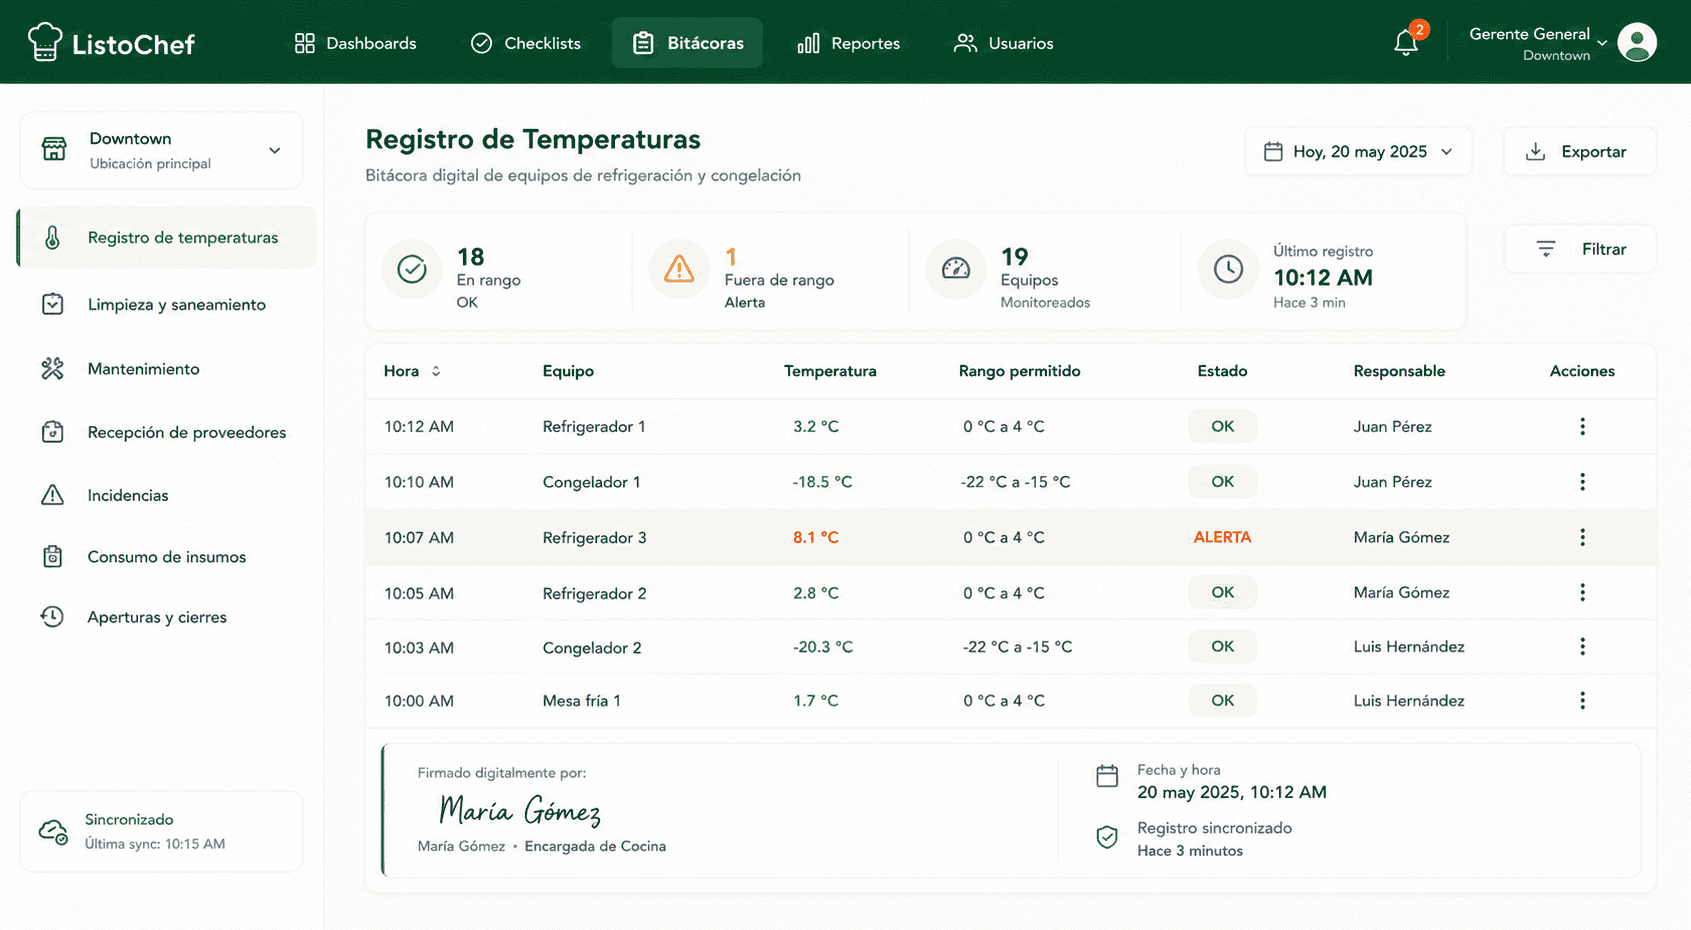Click the 8.1 °C temperature value

pos(815,537)
